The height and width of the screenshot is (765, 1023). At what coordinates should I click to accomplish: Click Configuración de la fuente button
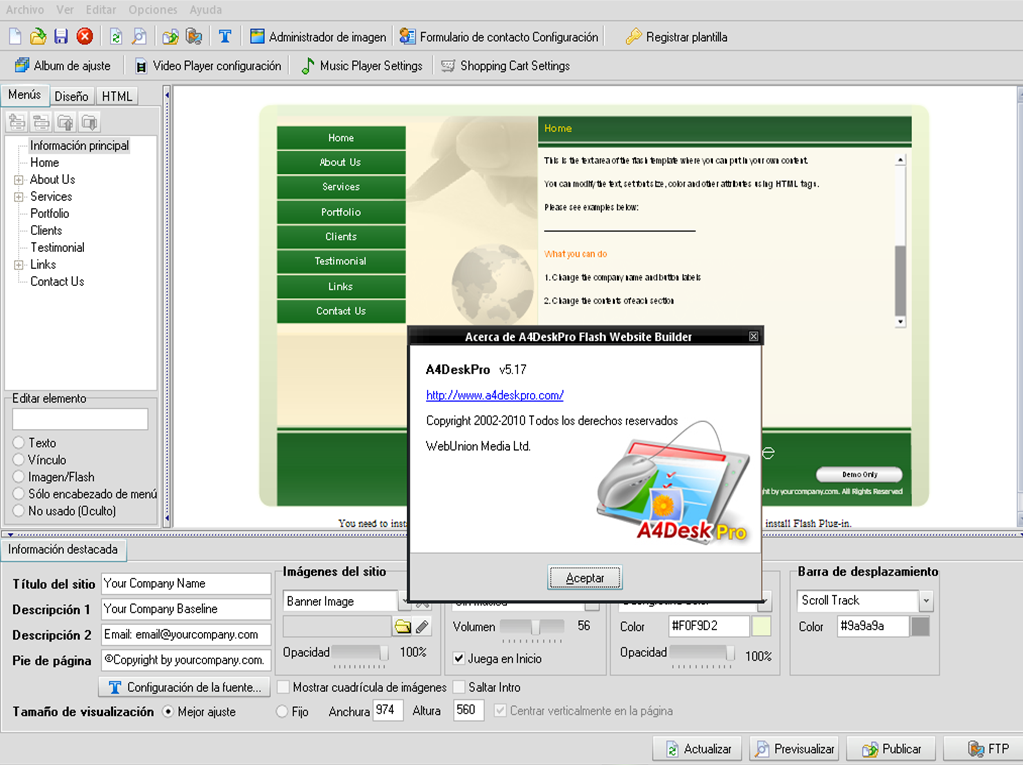click(x=185, y=687)
